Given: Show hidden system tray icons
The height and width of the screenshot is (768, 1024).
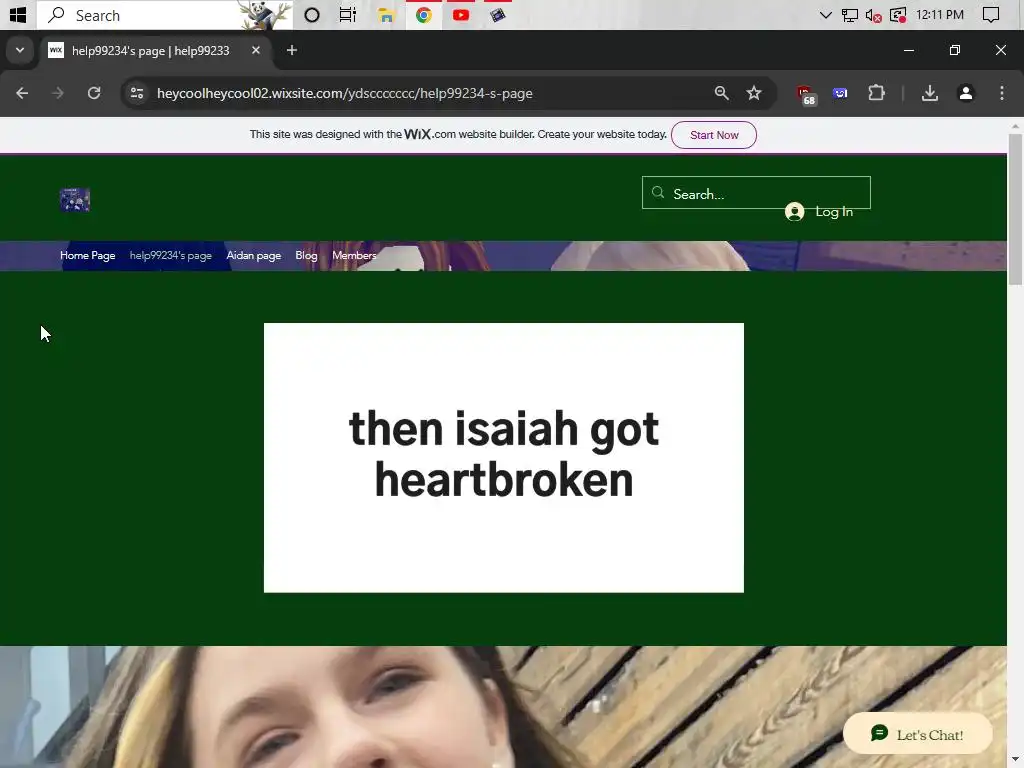Looking at the screenshot, I should tap(825, 15).
